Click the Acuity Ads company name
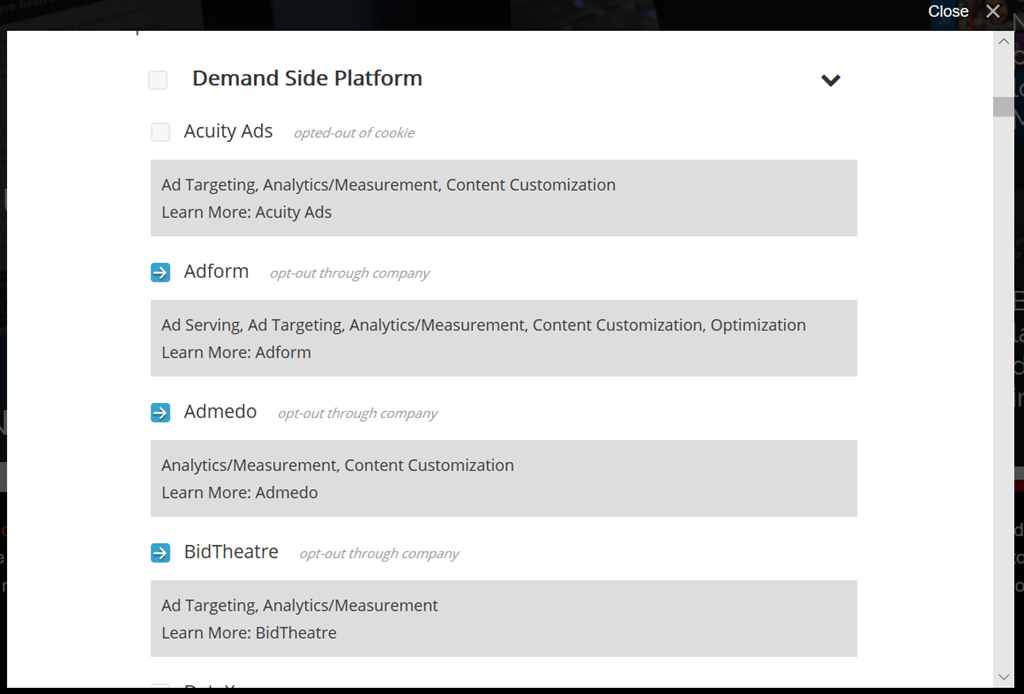This screenshot has height=694, width=1024. pos(228,131)
